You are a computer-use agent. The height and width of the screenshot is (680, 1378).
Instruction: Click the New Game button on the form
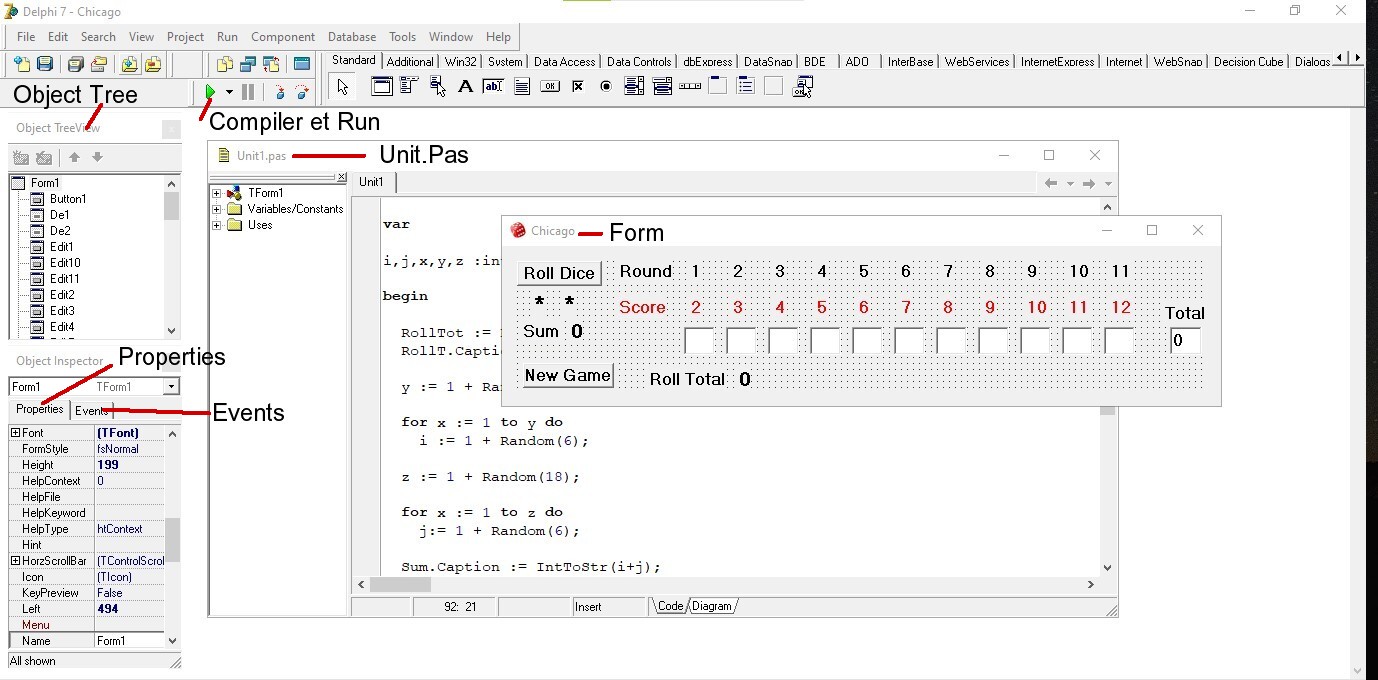pyautogui.click(x=567, y=375)
